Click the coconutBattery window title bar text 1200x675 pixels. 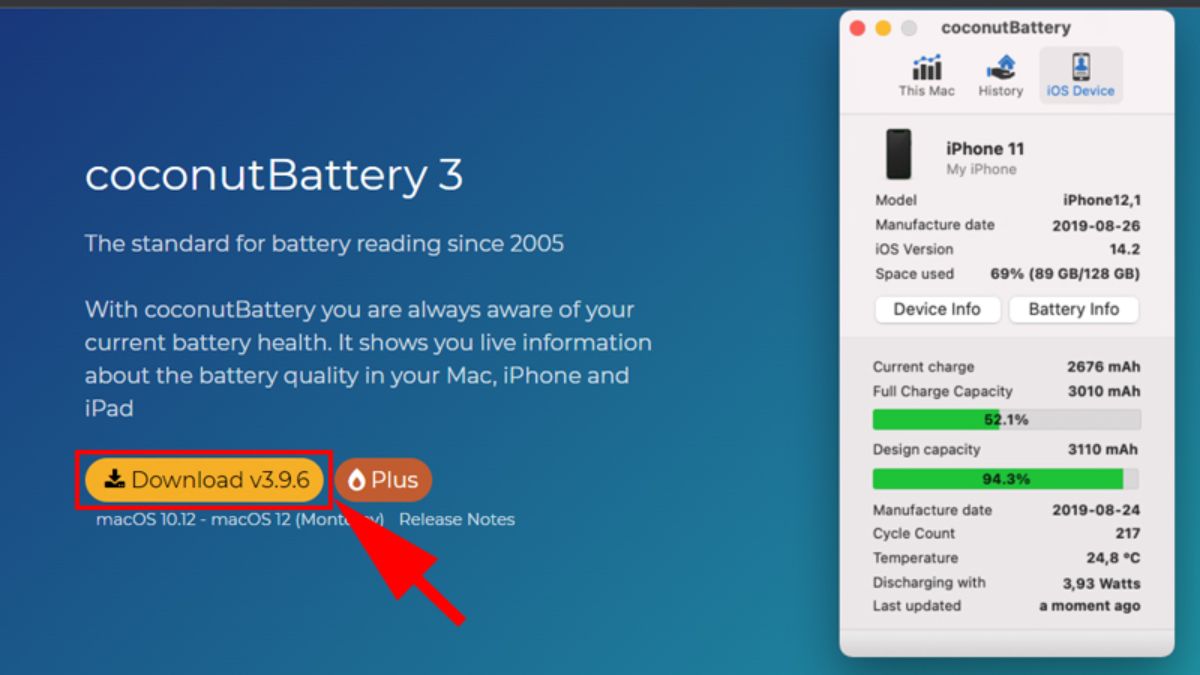click(1006, 28)
